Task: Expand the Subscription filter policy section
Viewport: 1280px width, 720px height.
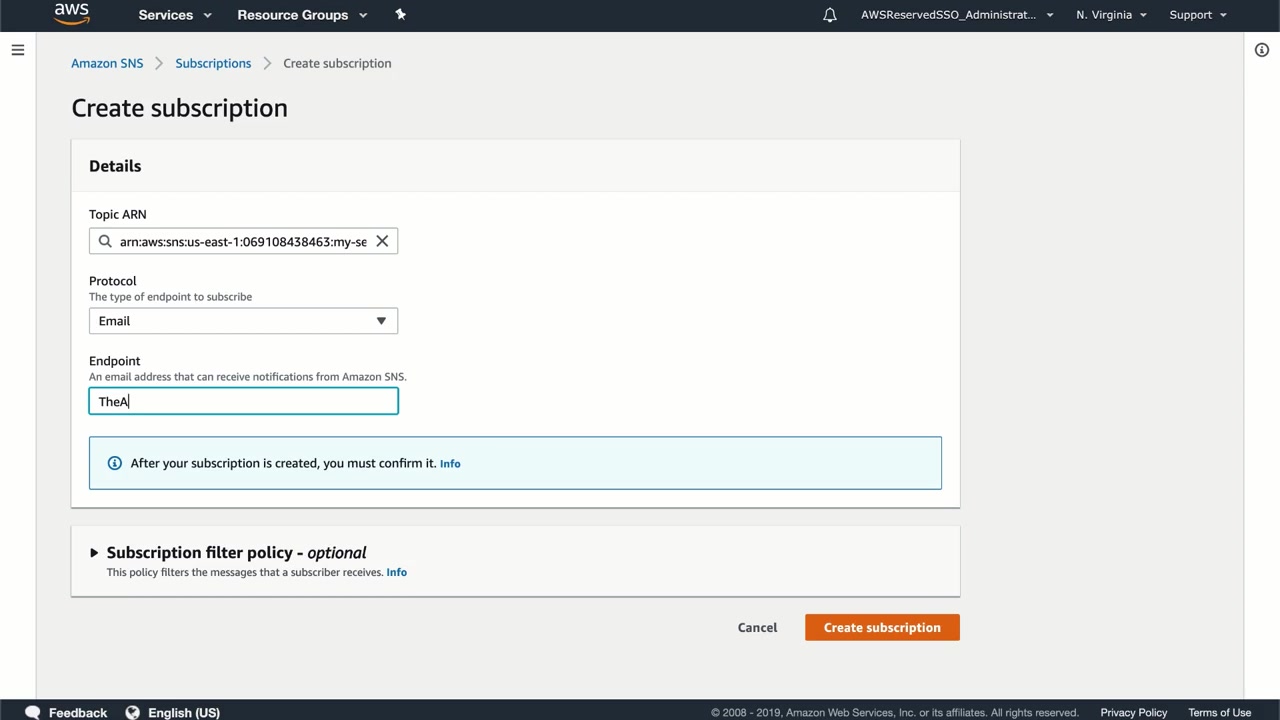Action: [94, 553]
